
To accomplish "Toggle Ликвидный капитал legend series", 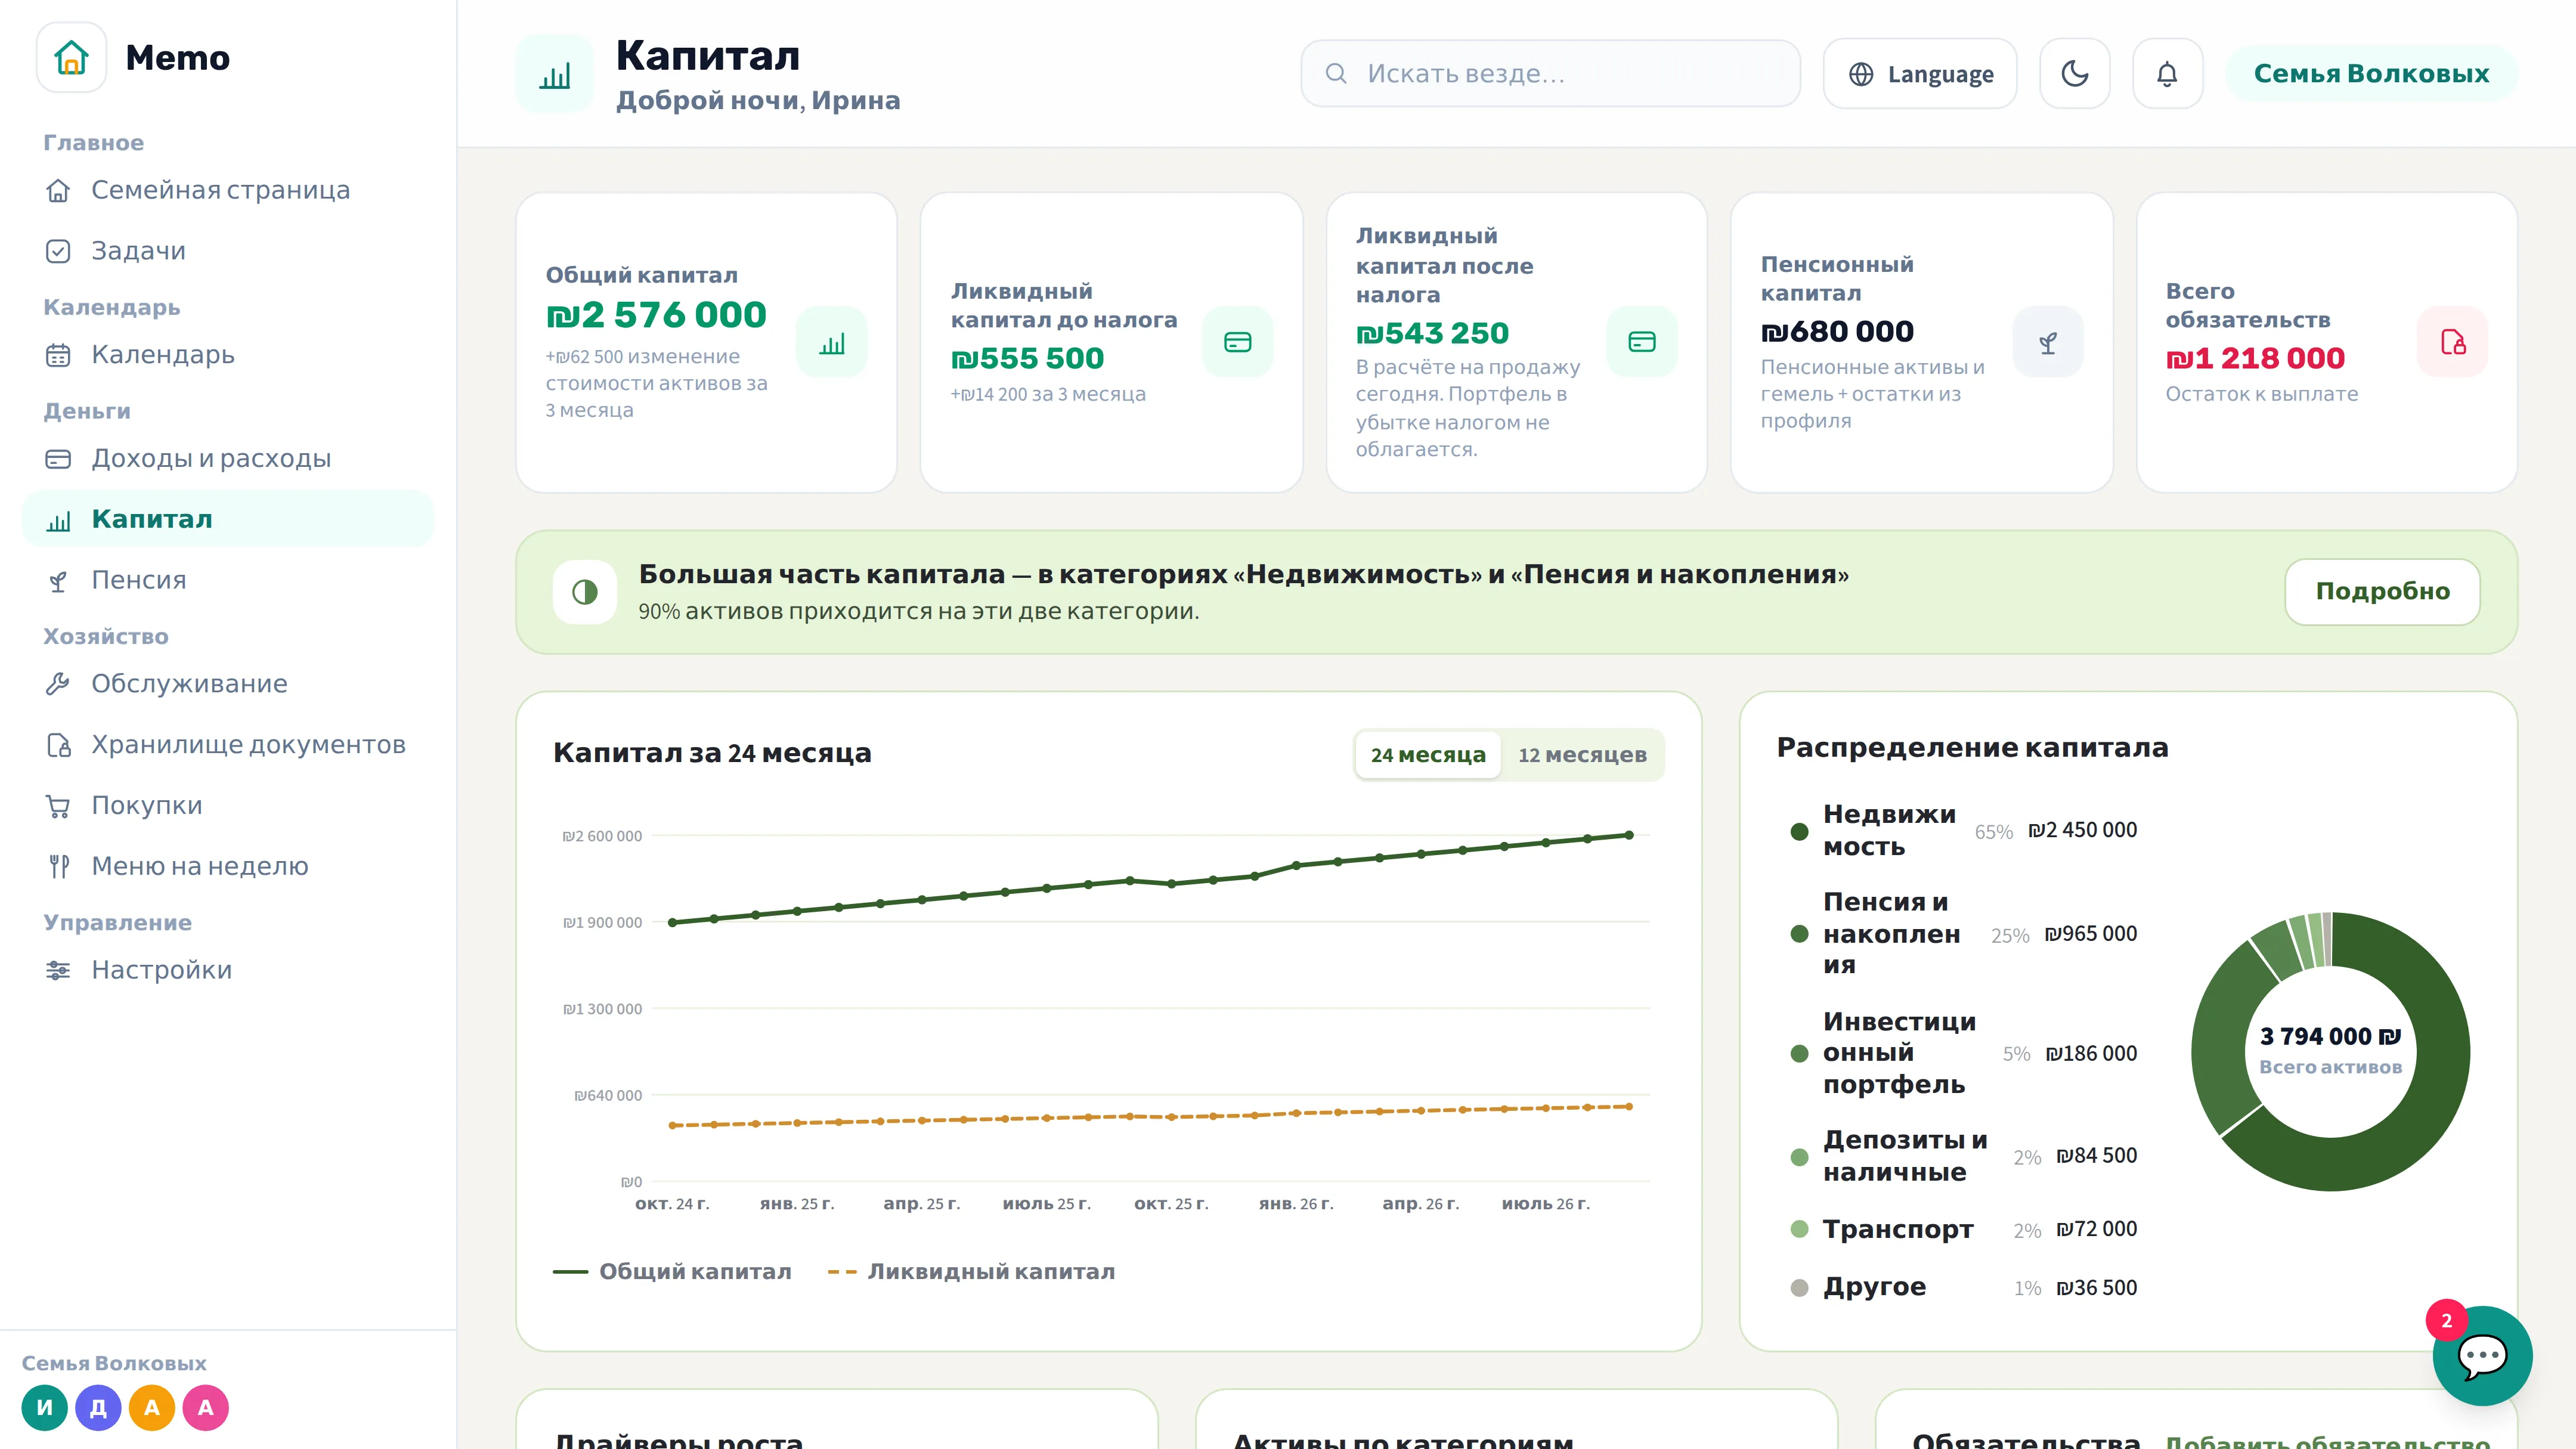I will click(x=971, y=1272).
